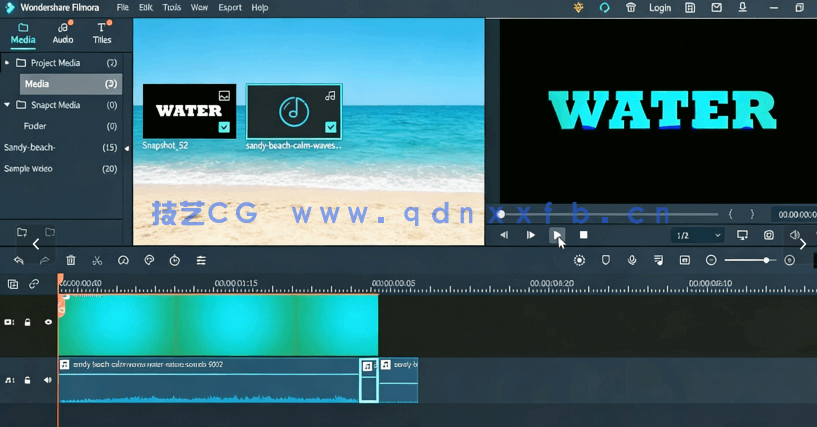817x427 pixels.
Task: Click the record voiceover microphone icon
Action: (632, 260)
